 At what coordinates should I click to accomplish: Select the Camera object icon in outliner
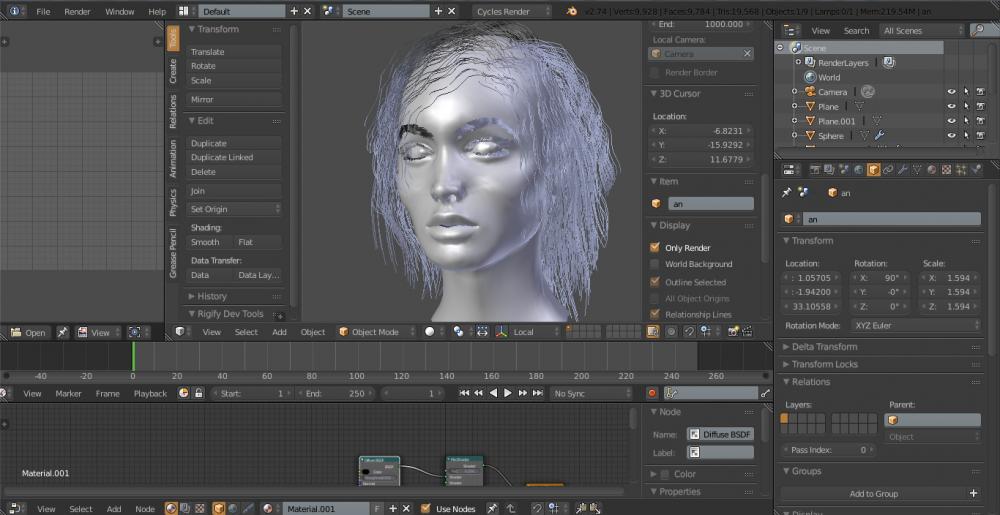click(809, 92)
